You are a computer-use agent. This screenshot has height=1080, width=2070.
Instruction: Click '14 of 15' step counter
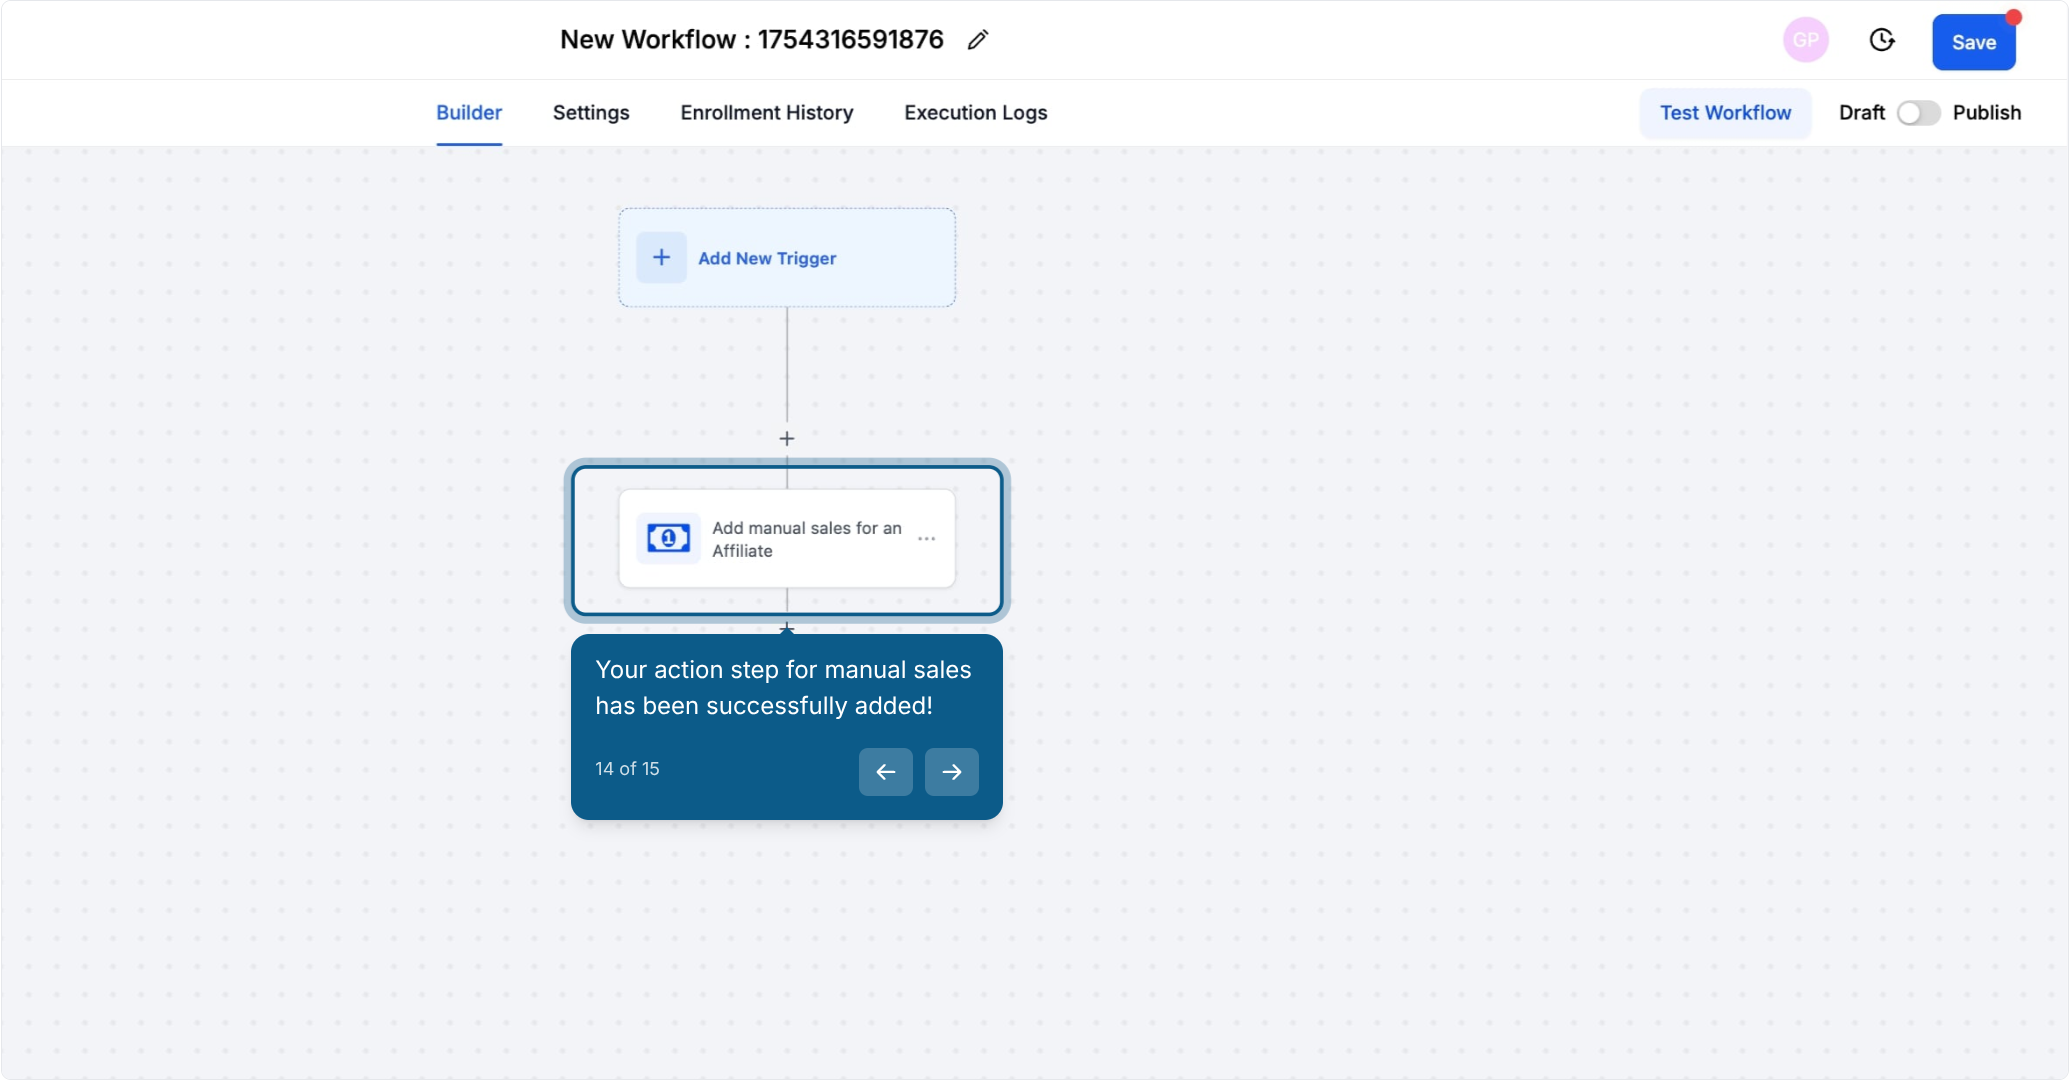[627, 768]
